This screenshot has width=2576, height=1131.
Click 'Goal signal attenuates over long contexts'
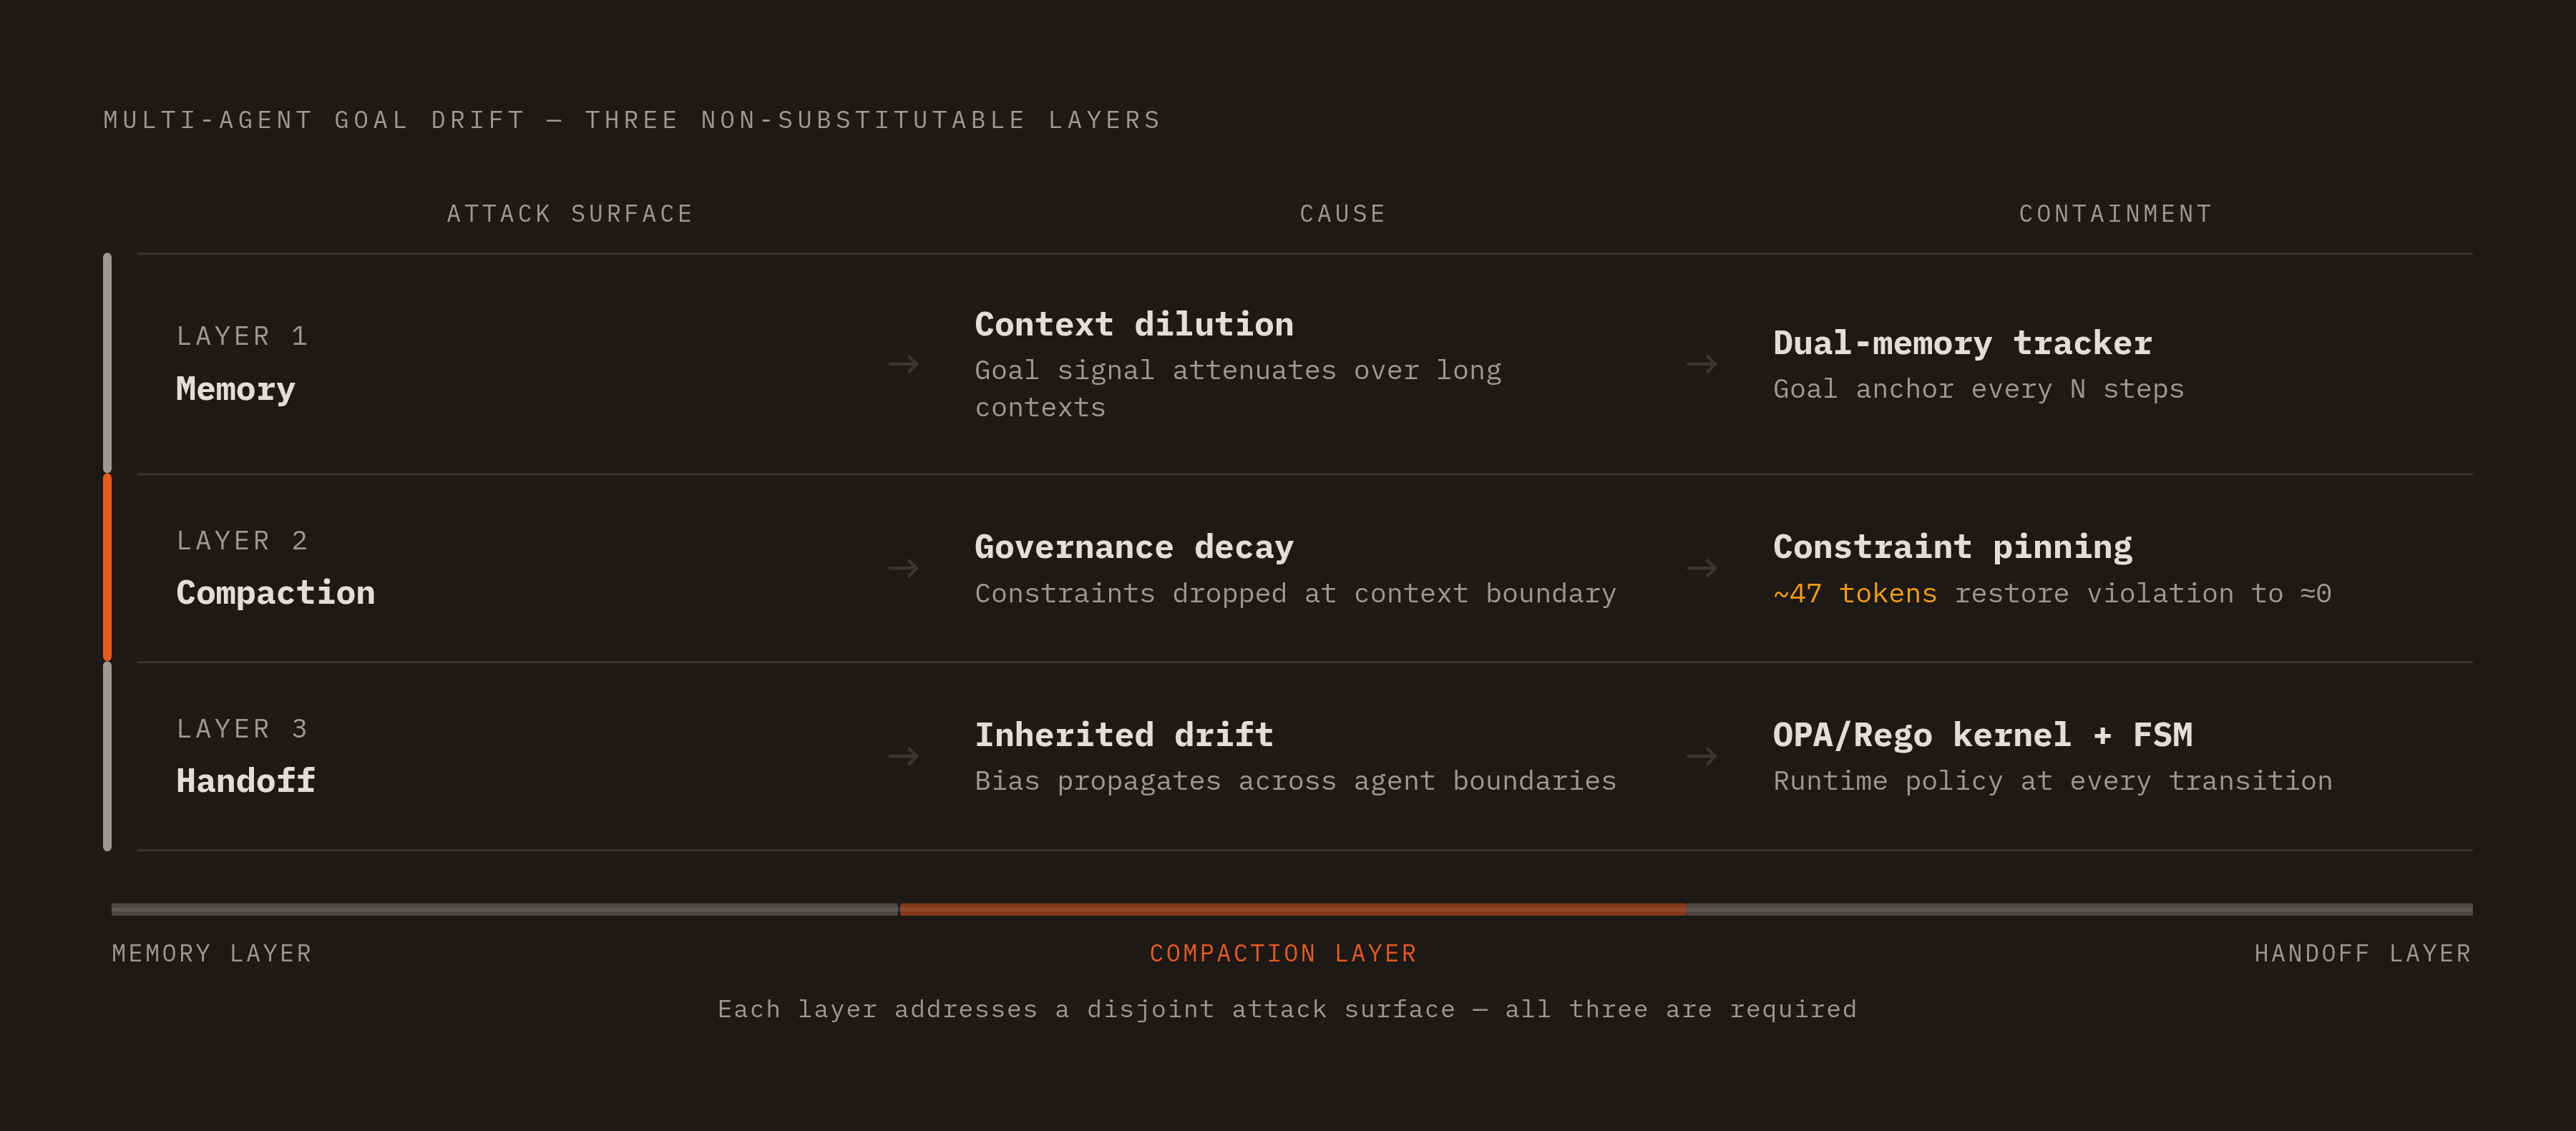click(x=1238, y=389)
